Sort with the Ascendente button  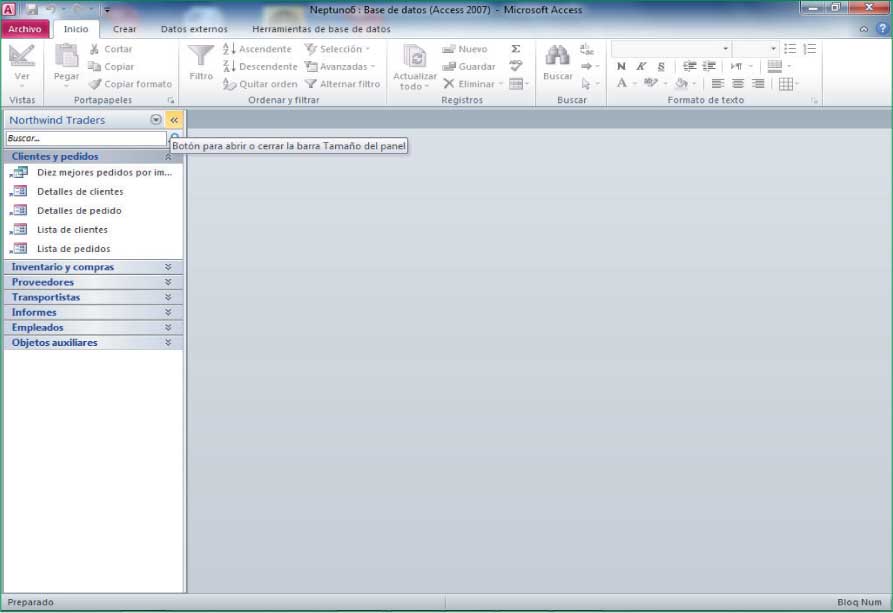coord(257,49)
